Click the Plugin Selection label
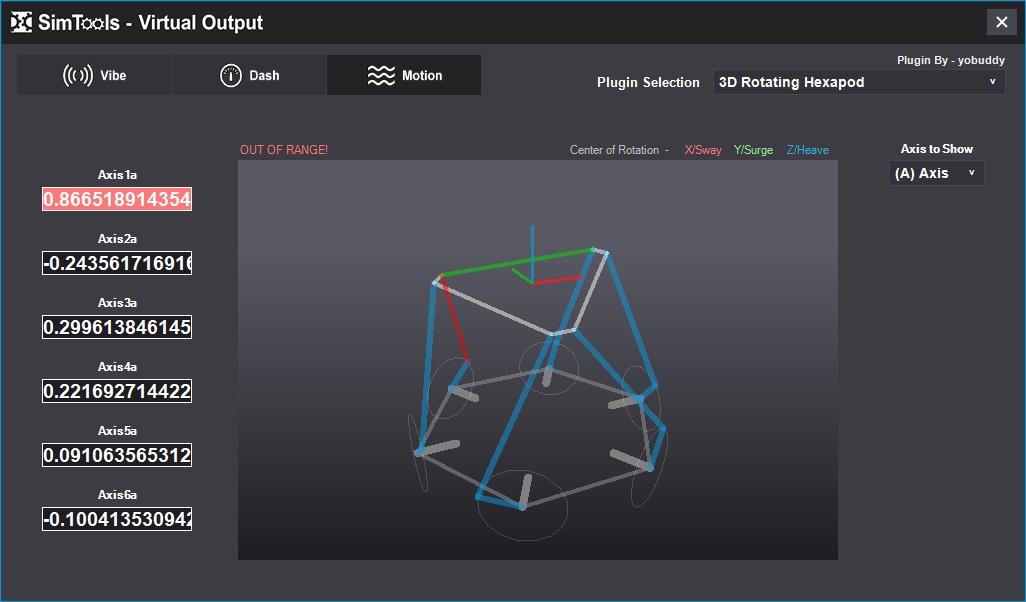 click(648, 82)
